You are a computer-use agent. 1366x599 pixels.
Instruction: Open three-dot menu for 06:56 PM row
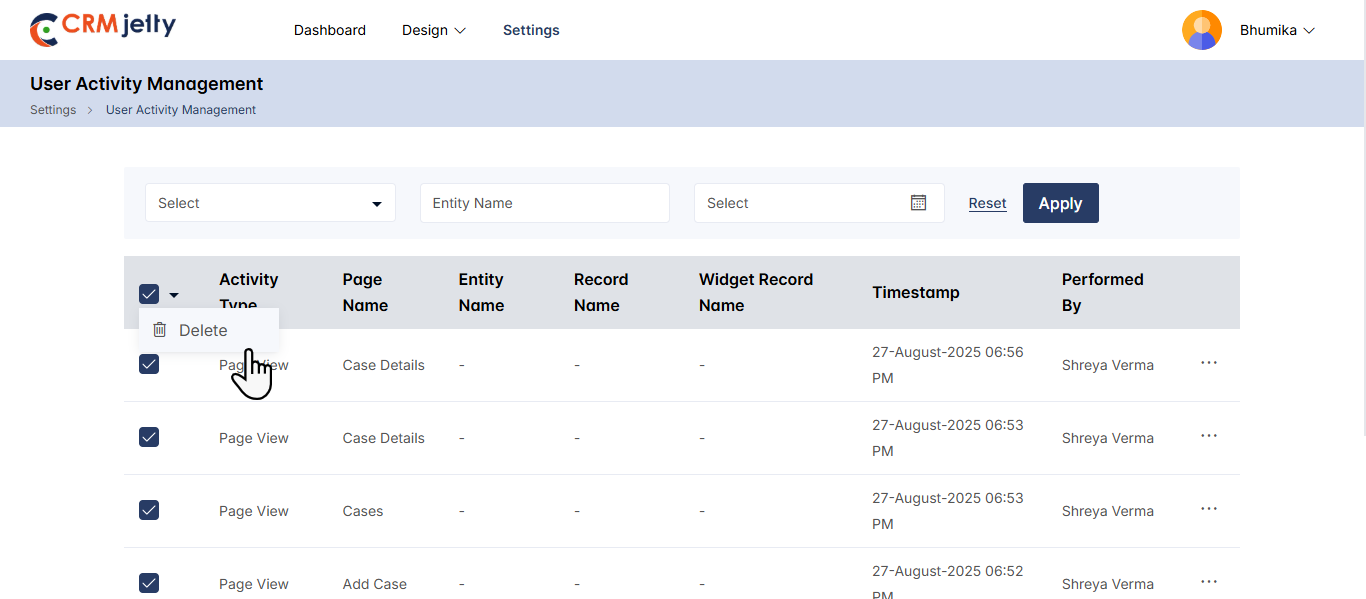point(1208,363)
